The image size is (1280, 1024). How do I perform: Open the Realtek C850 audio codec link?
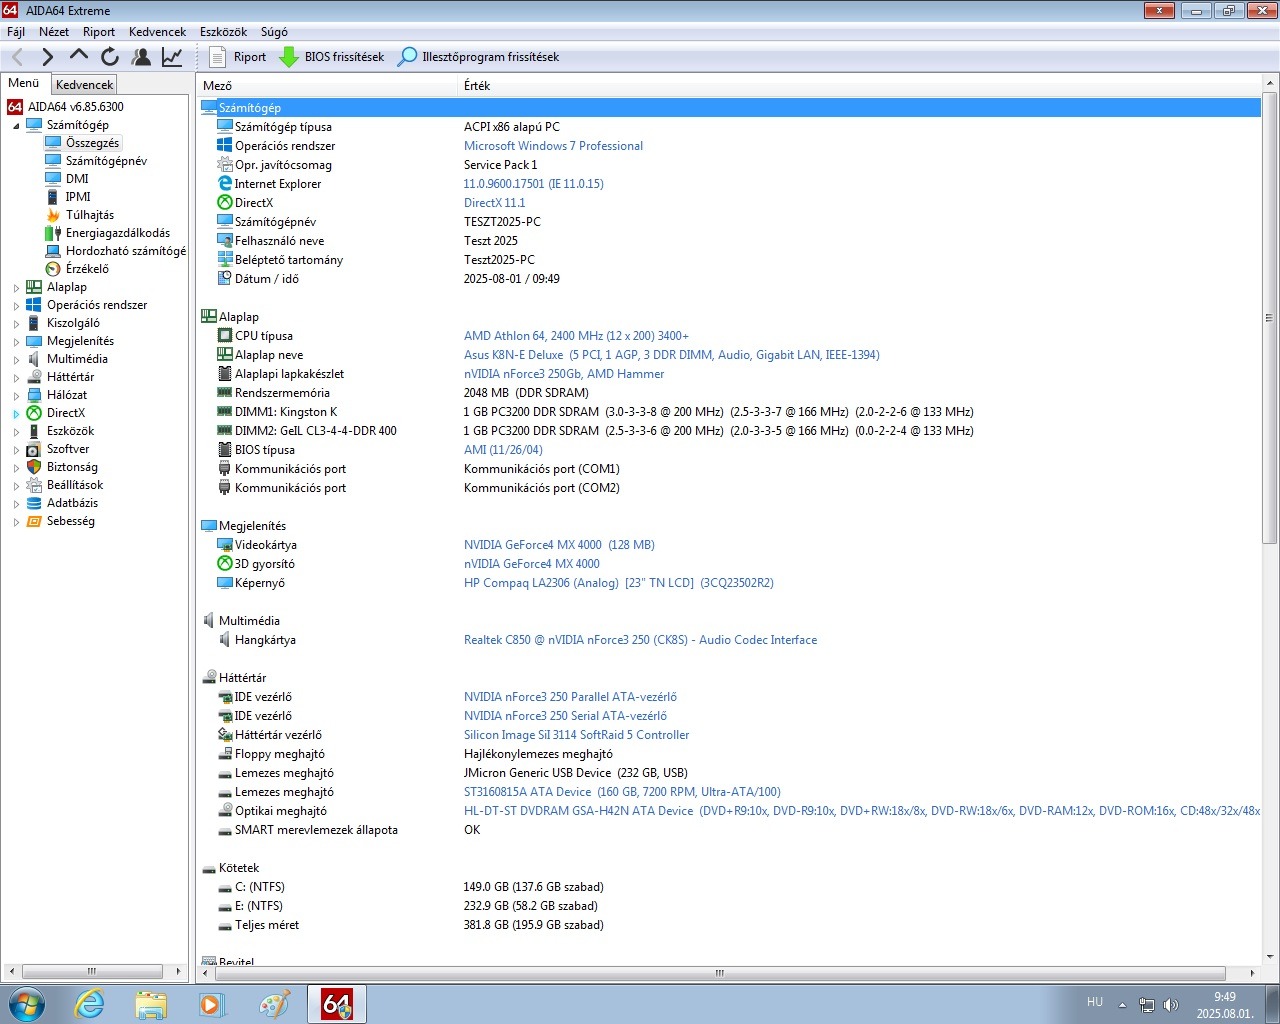pos(640,640)
